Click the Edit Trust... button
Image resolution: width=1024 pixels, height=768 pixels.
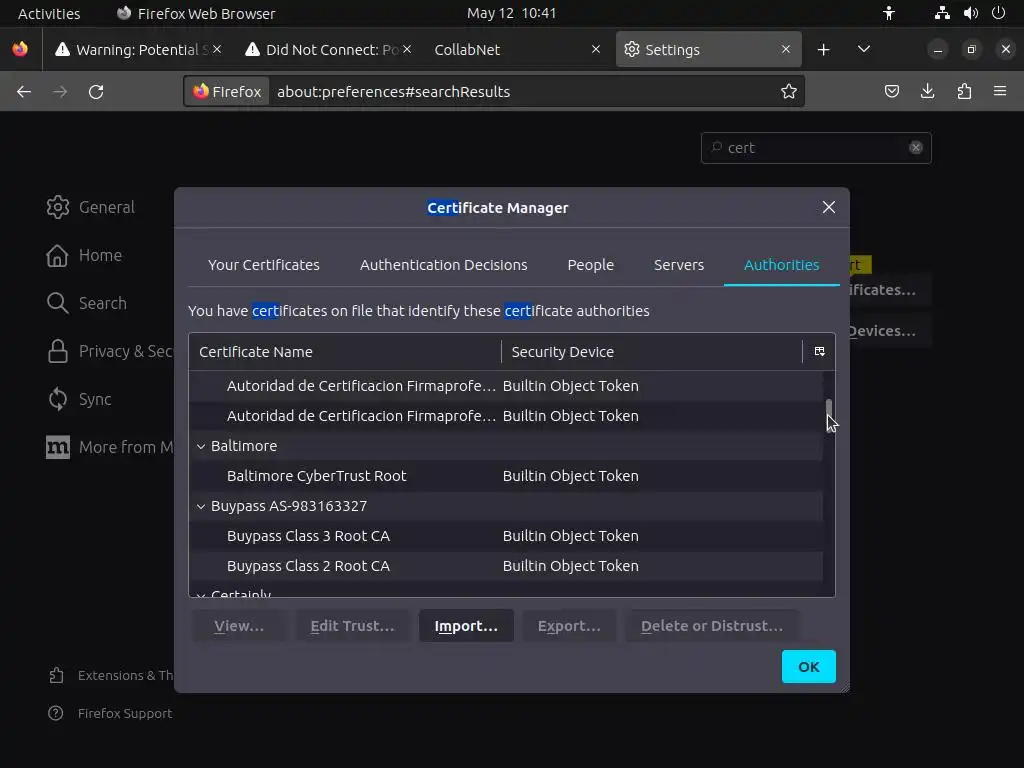point(353,626)
